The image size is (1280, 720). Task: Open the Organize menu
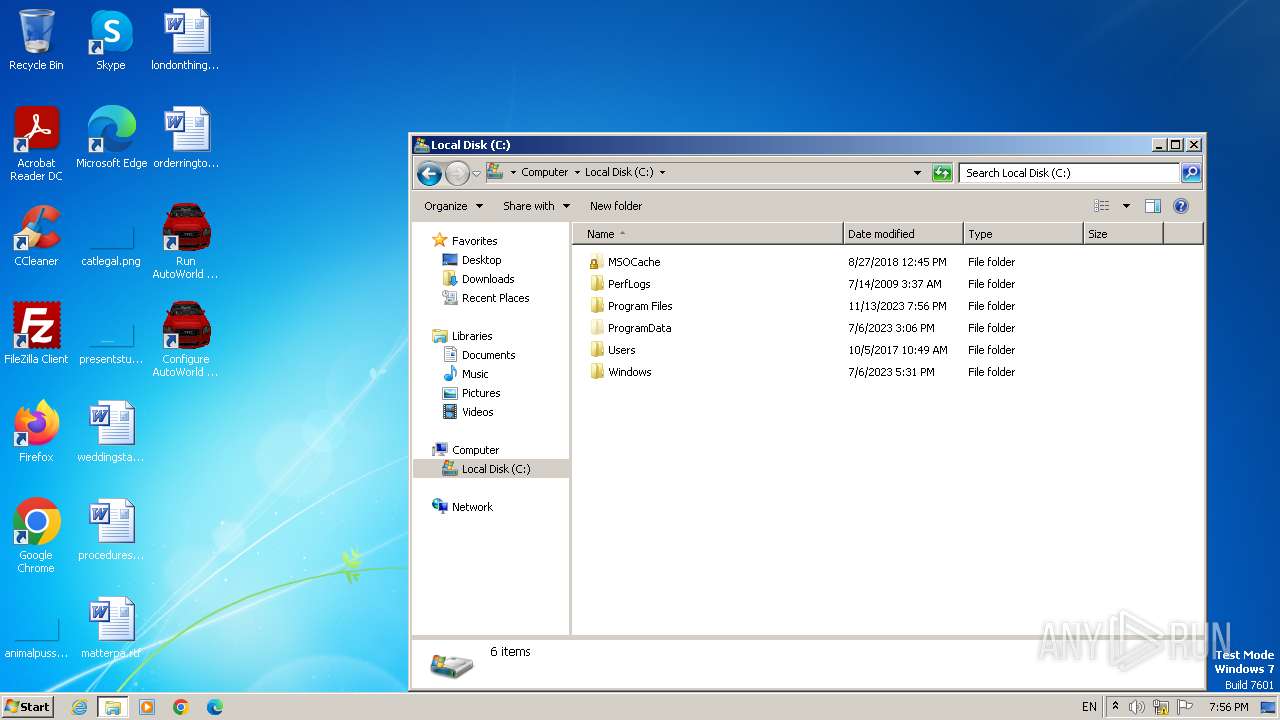tap(453, 206)
